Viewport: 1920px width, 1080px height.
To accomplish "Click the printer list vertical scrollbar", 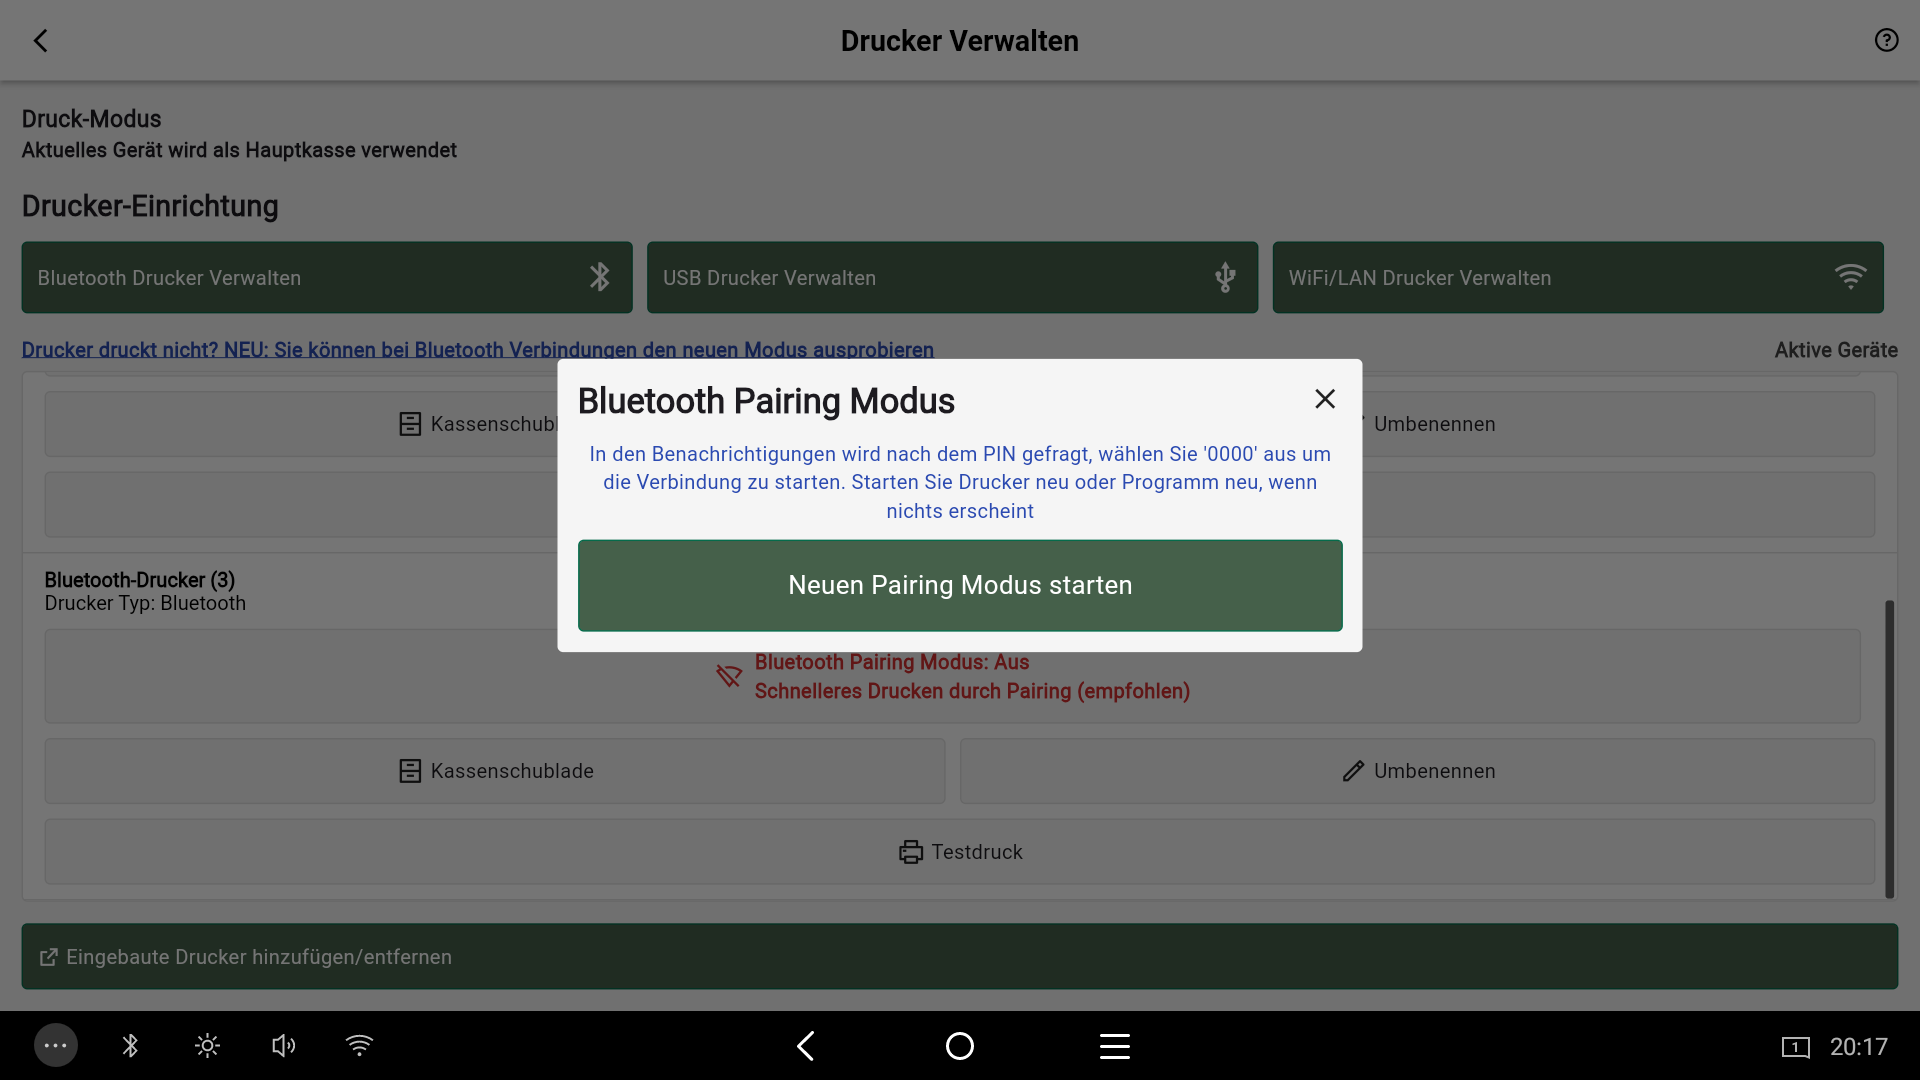I will (1889, 748).
